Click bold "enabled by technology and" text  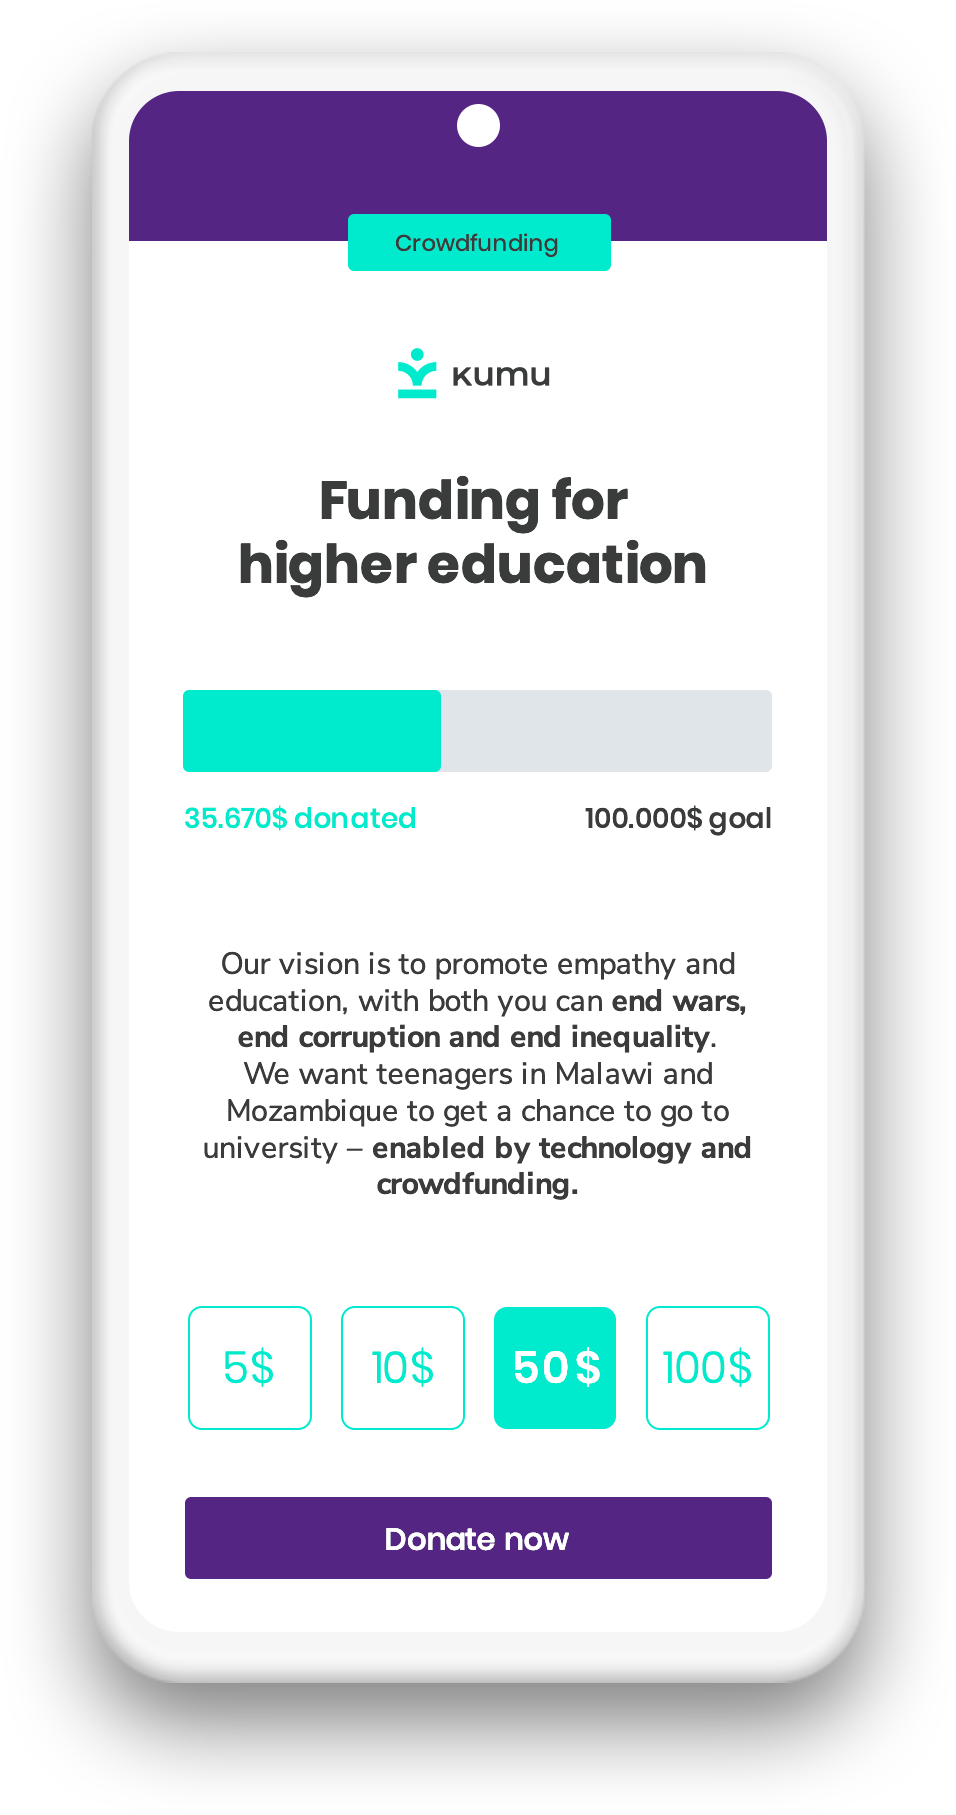561,1148
